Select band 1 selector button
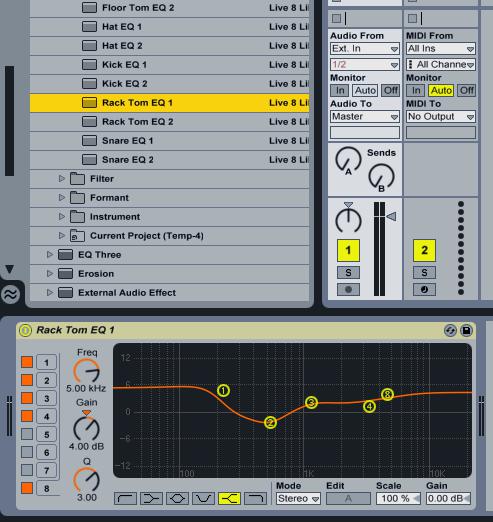This screenshot has width=493, height=522. click(47, 362)
